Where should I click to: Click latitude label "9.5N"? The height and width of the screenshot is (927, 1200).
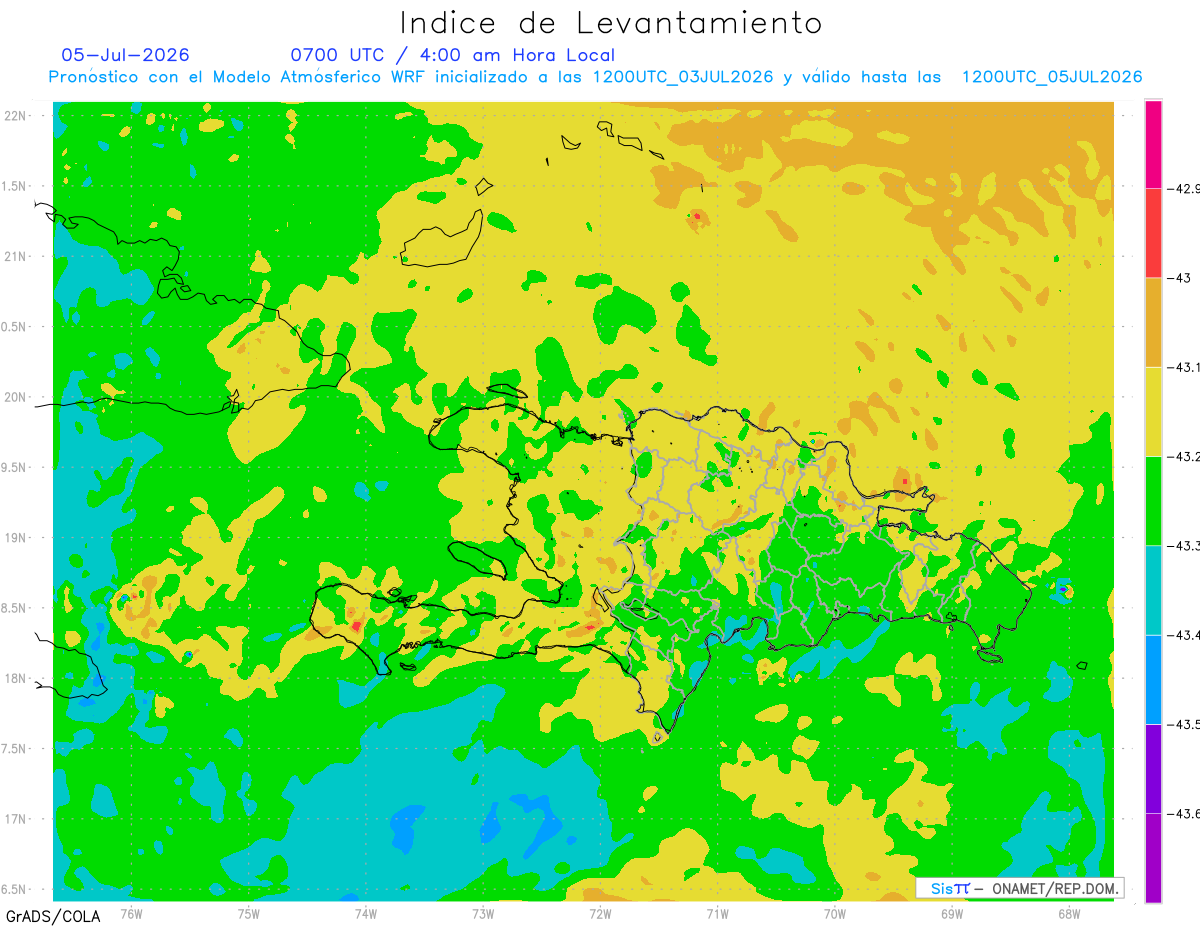(x=13, y=467)
